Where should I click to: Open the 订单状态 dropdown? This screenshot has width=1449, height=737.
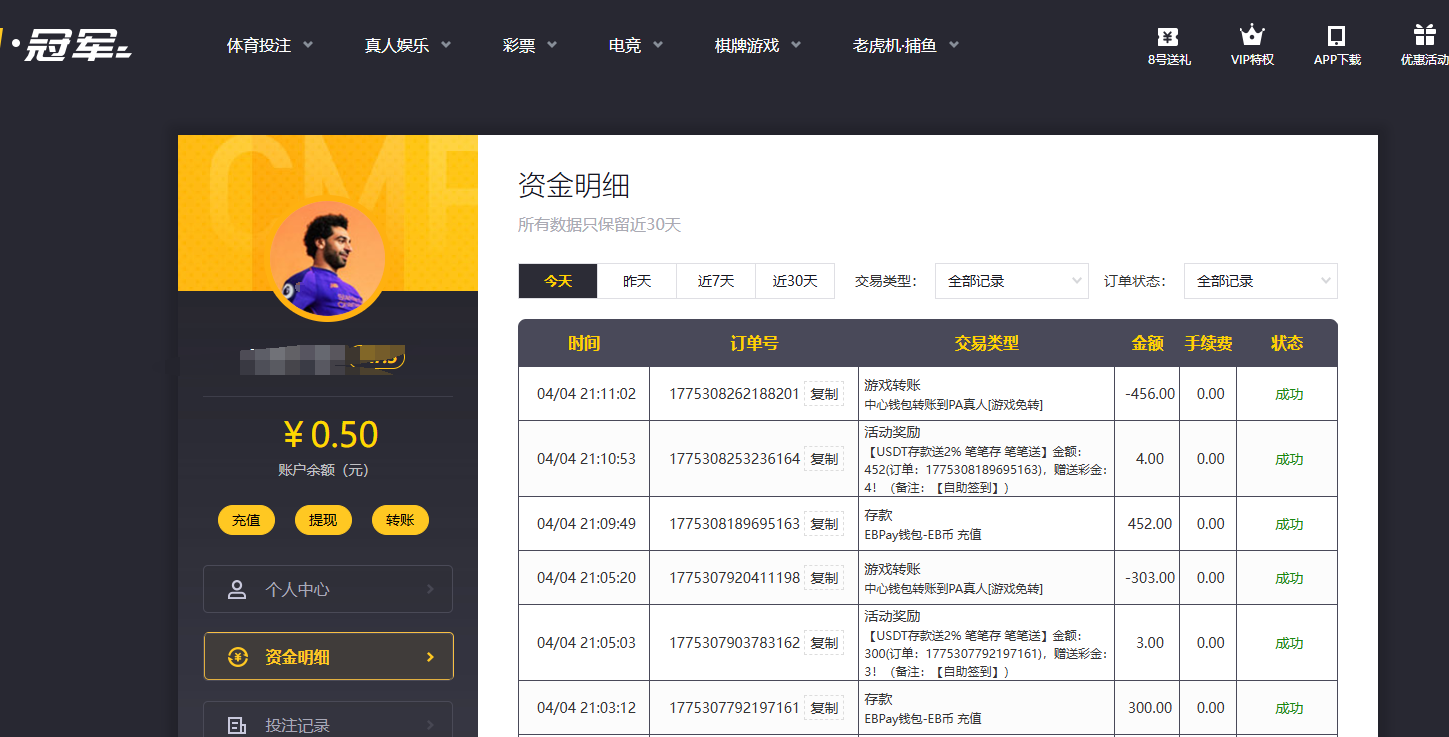click(1259, 281)
